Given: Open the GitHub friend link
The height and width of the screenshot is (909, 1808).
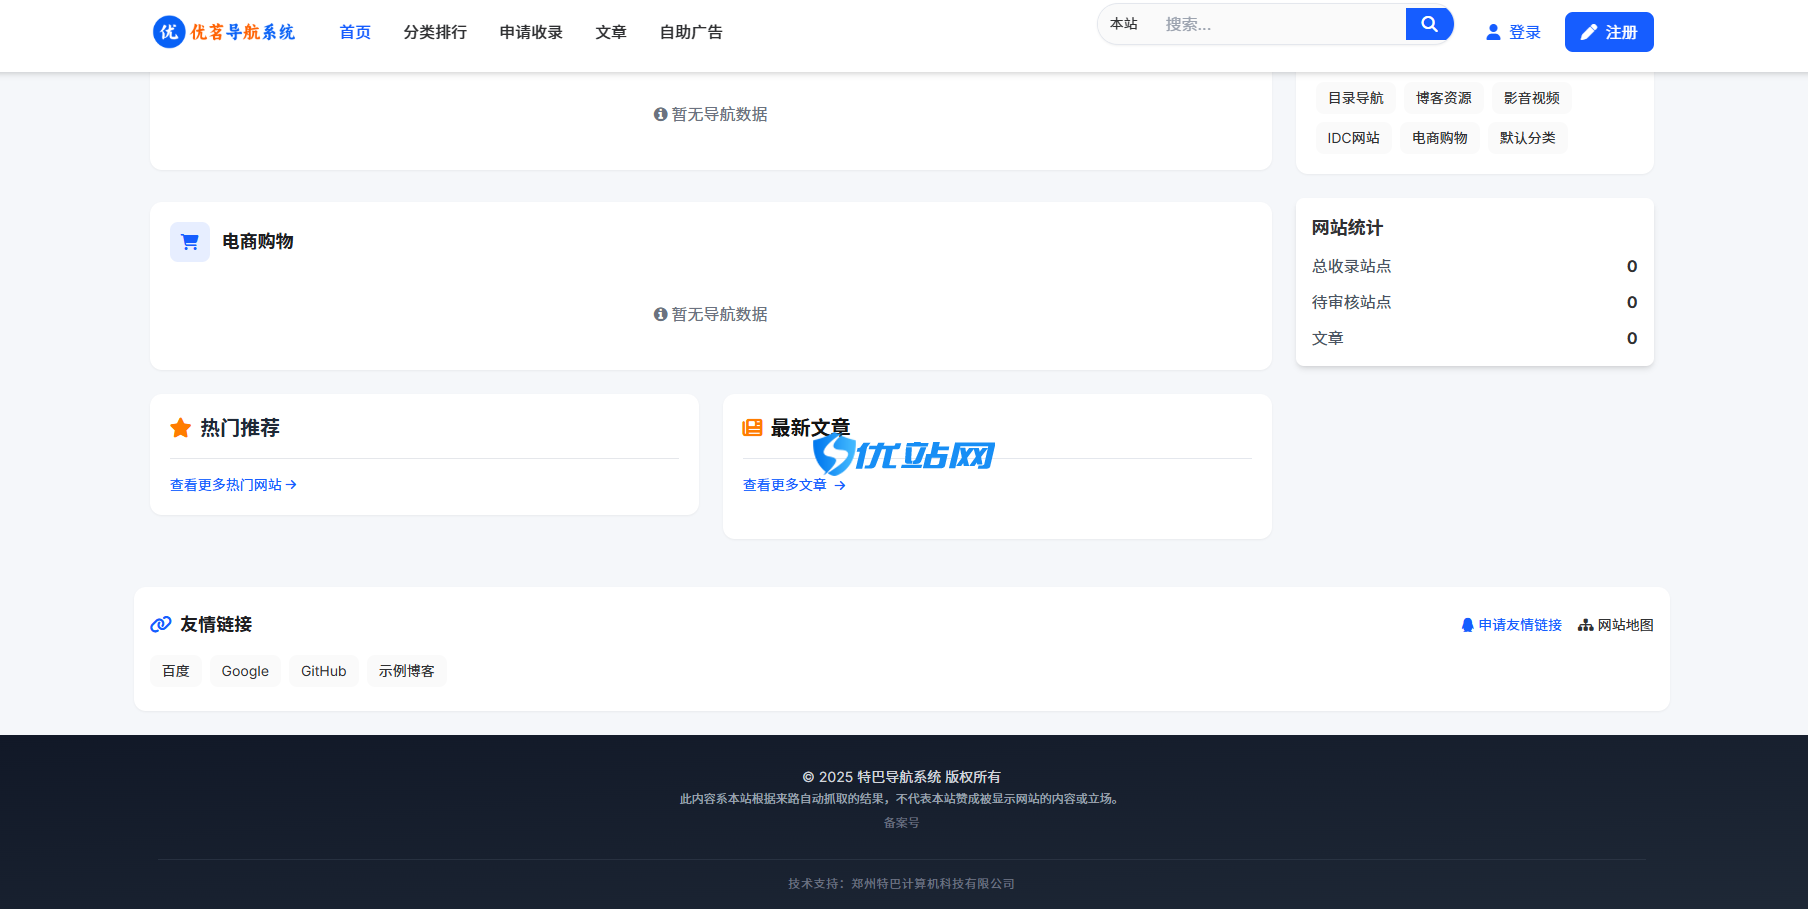Looking at the screenshot, I should click(324, 671).
